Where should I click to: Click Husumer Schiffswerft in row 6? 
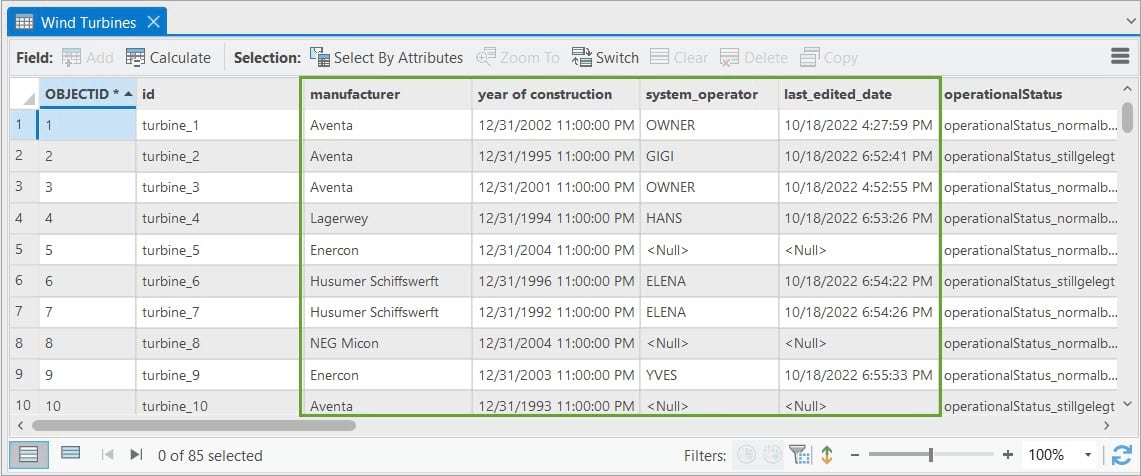[387, 281]
